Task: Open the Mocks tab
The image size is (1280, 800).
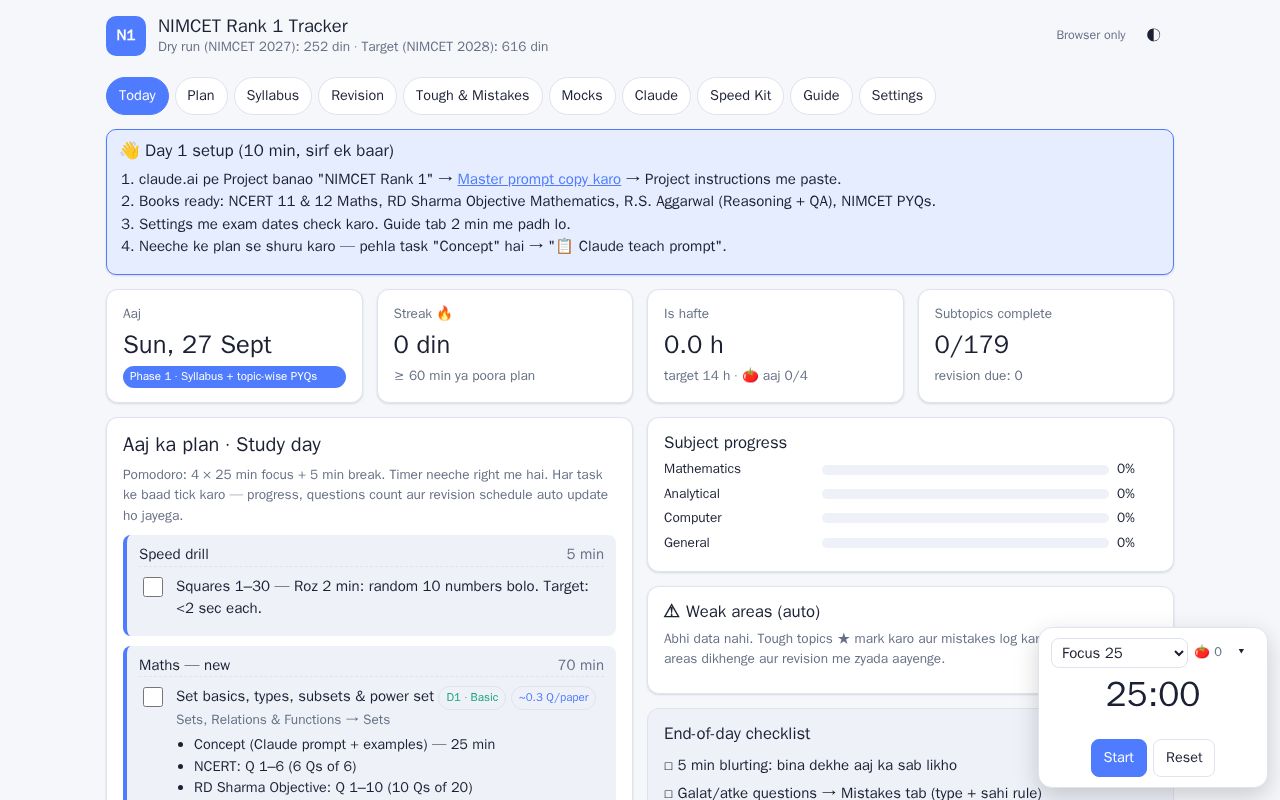Action: click(x=582, y=96)
